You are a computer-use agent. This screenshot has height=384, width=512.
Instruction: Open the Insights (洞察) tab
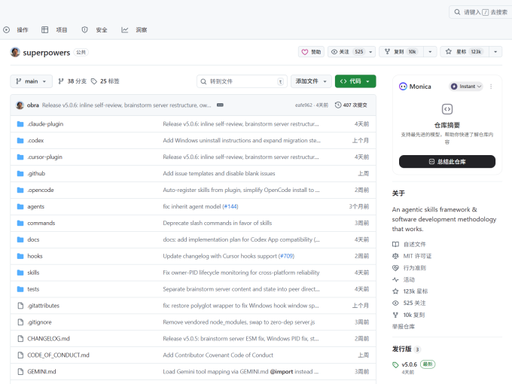click(x=134, y=30)
